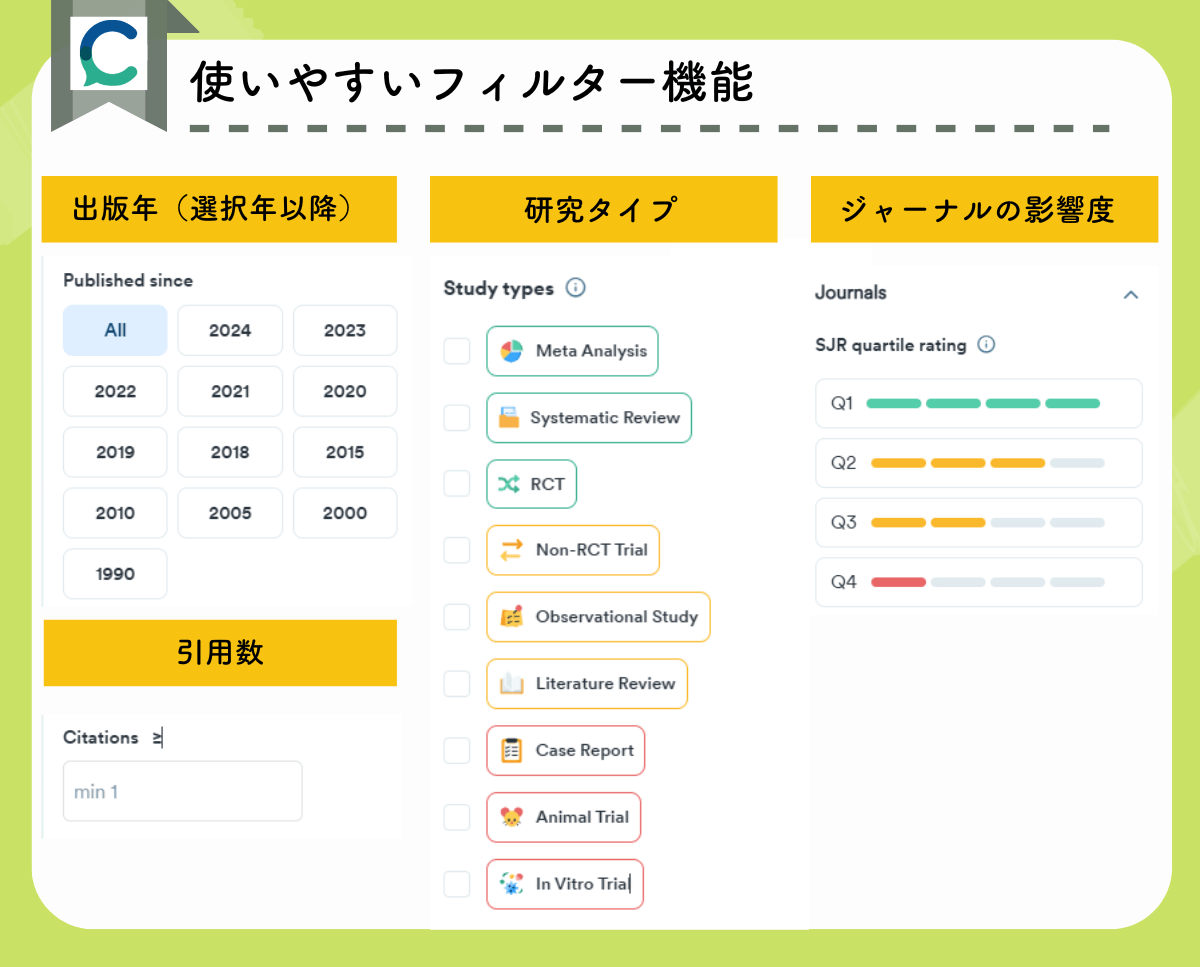Viewport: 1200px width, 967px height.
Task: Click the 使いやすいフィルター機能 title
Action: pos(472,83)
